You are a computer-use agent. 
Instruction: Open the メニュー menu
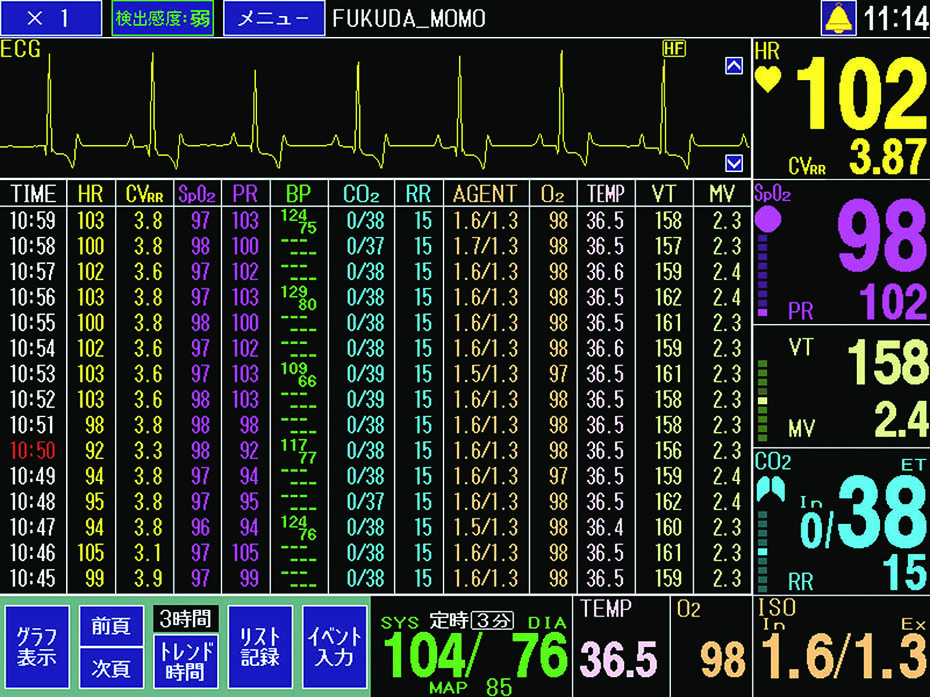[x=273, y=19]
